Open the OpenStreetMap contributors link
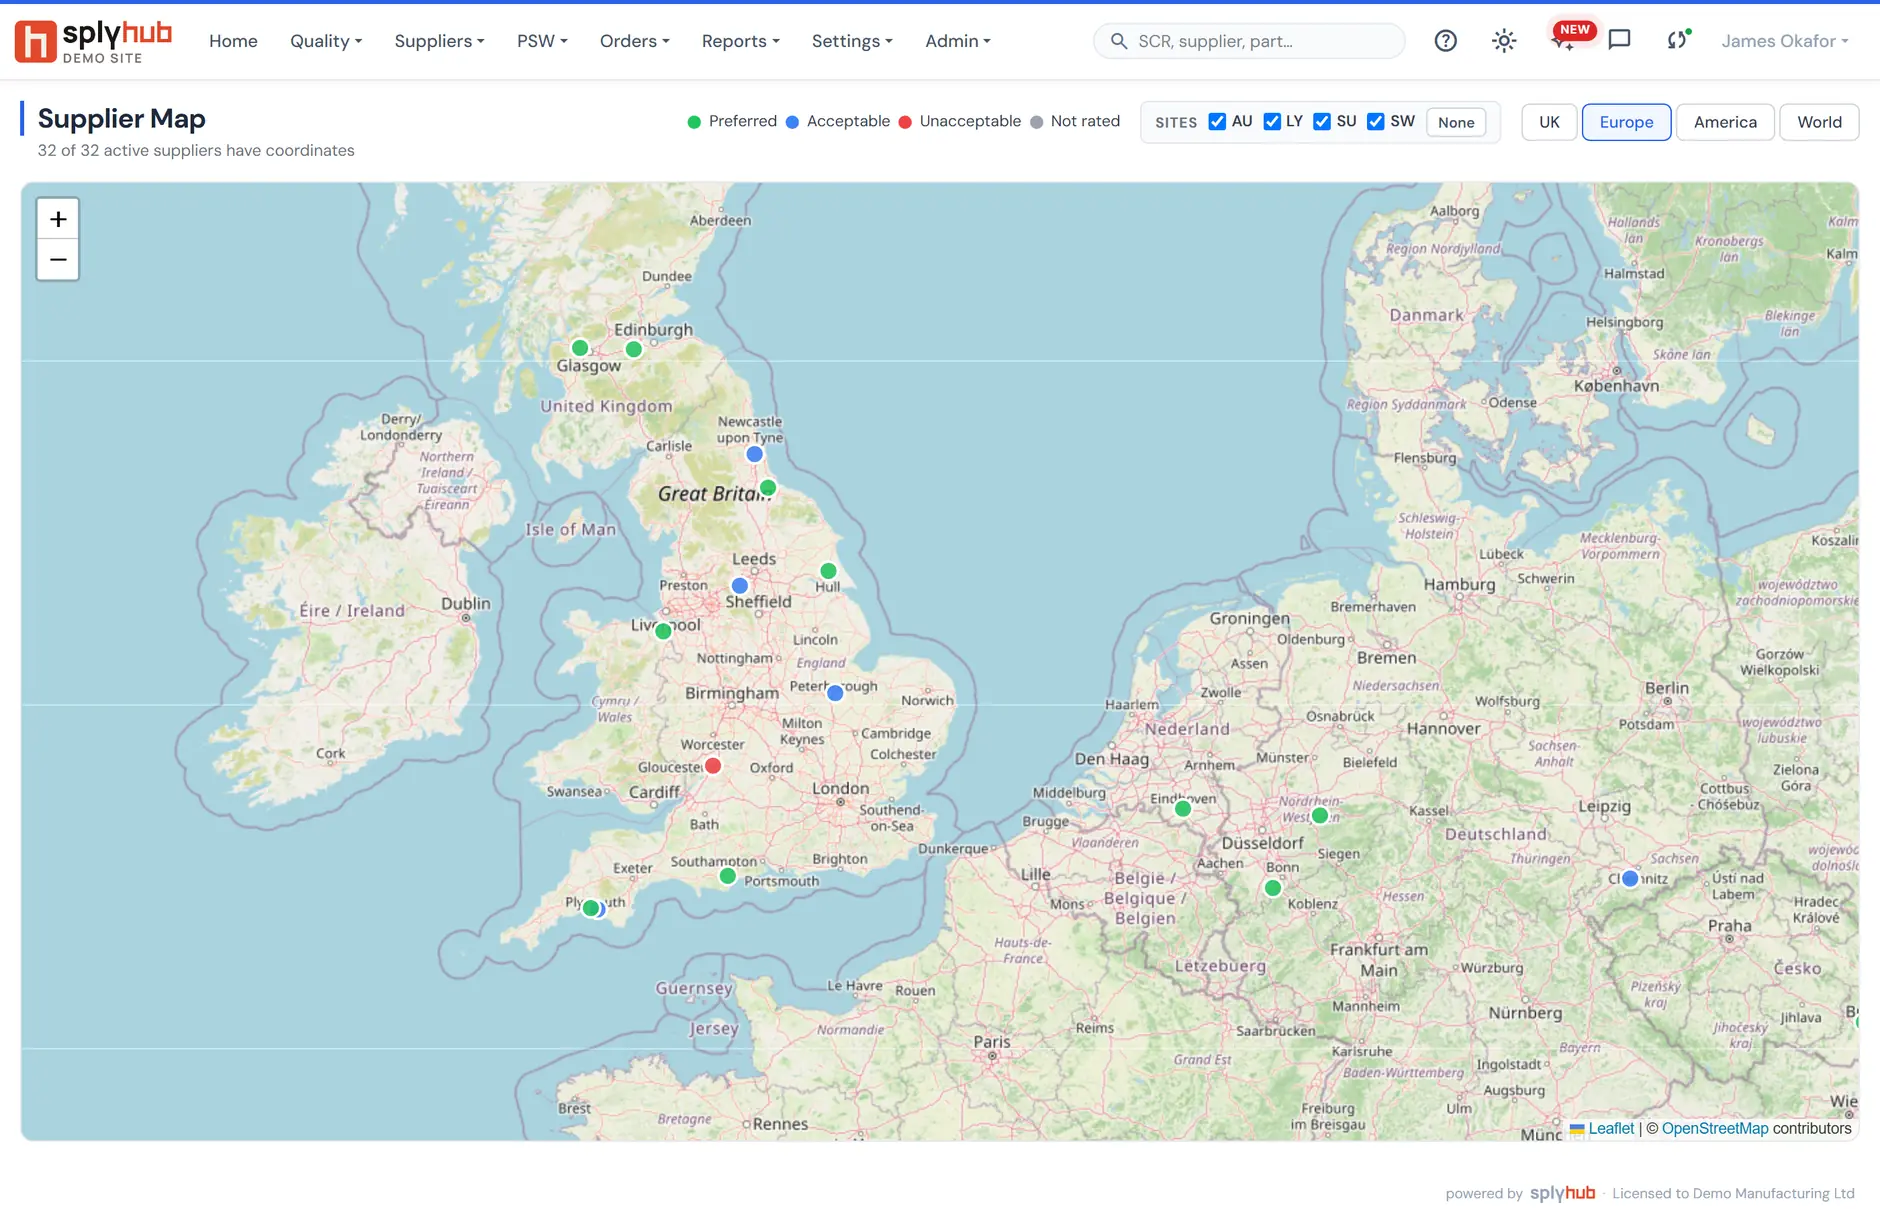Viewport: 1880px width, 1209px height. pos(1715,1128)
